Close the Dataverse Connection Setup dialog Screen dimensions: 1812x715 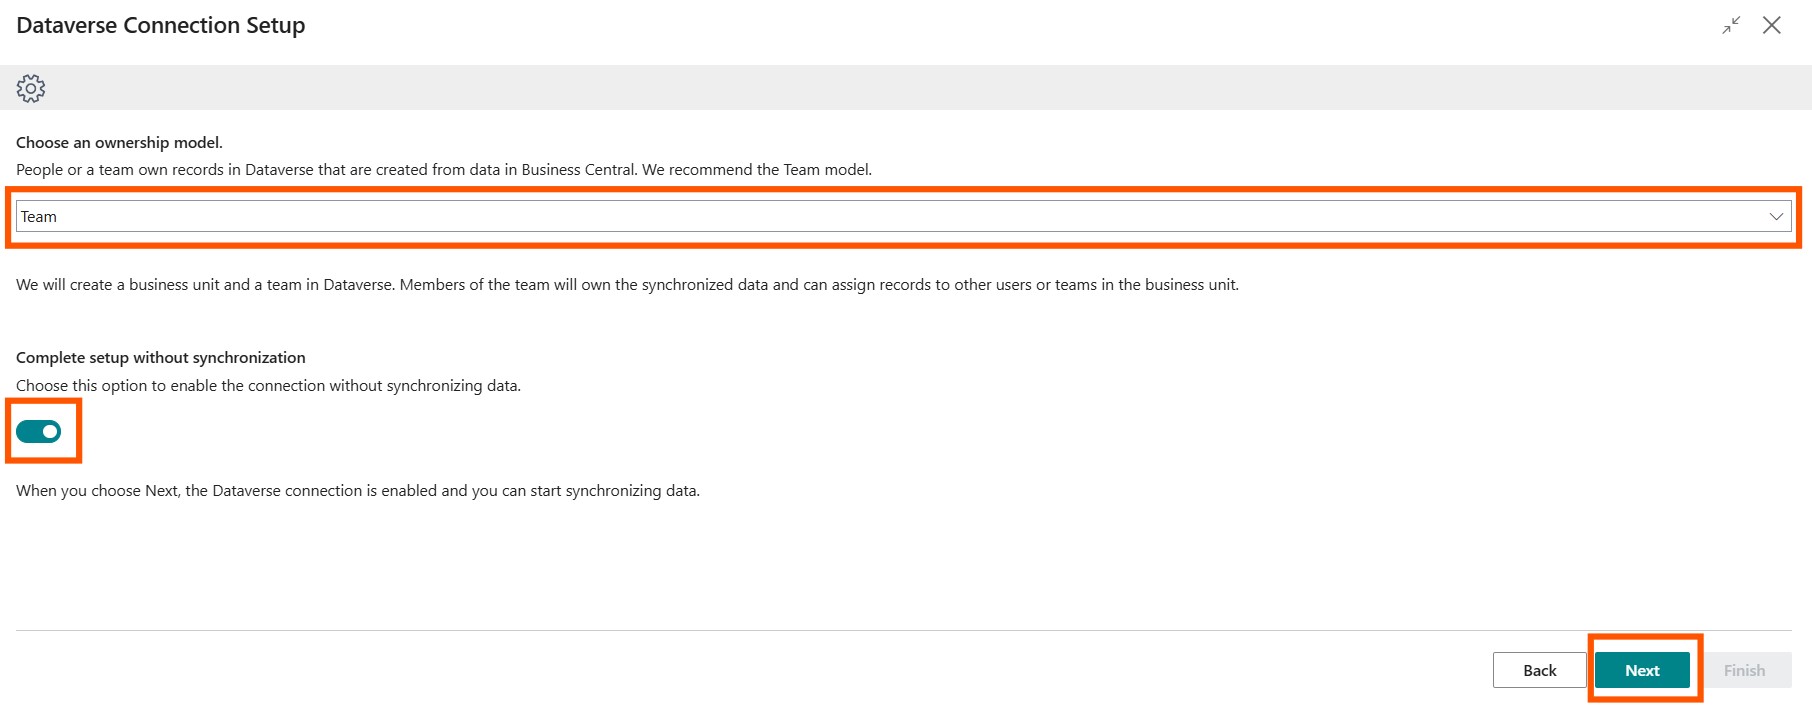[1771, 25]
